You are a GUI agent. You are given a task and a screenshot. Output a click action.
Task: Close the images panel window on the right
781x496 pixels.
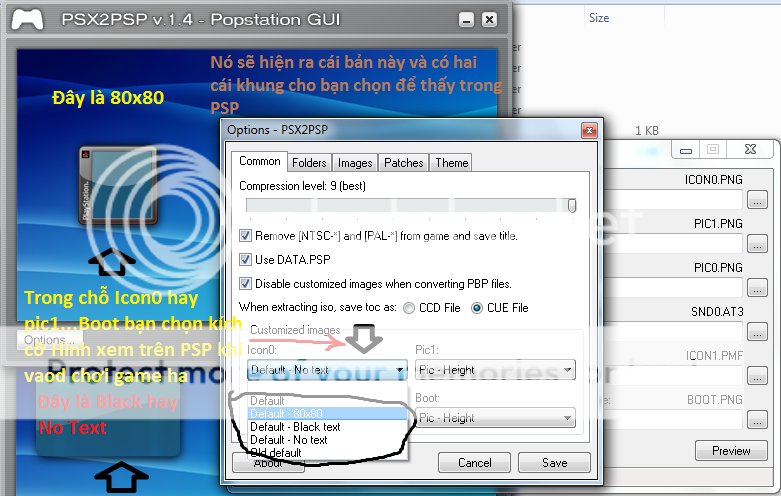(751, 149)
